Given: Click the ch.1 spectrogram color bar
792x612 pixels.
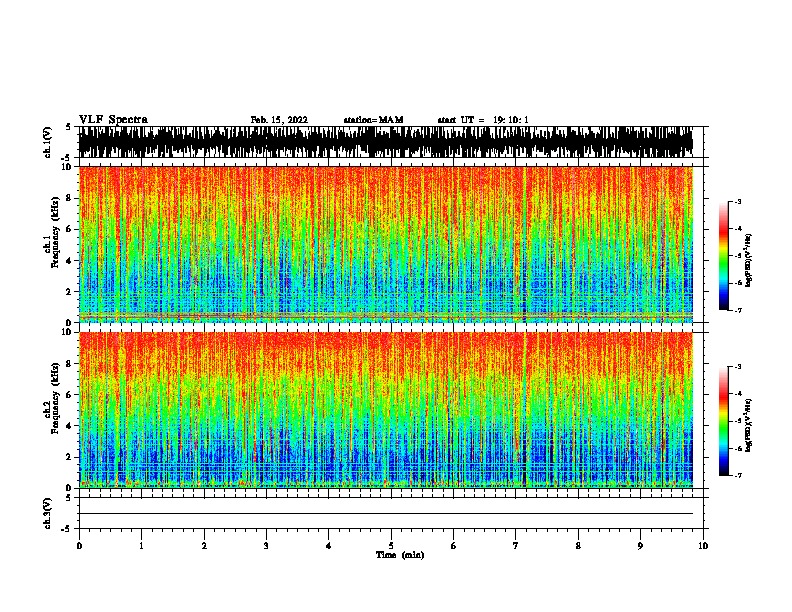Looking at the screenshot, I should [x=724, y=256].
